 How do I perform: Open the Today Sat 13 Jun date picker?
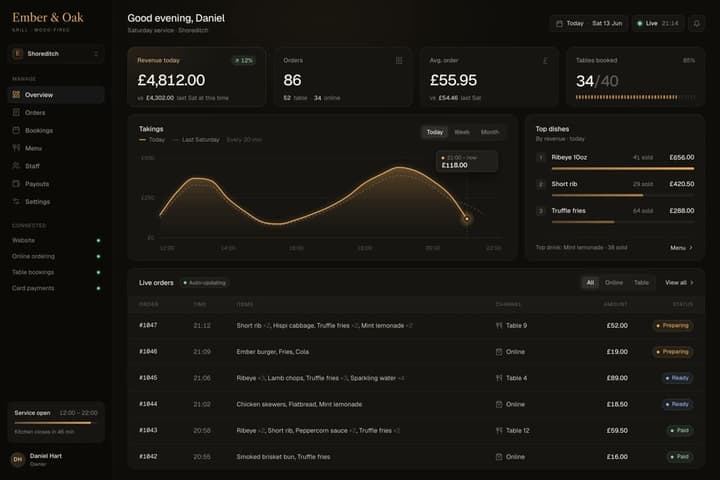pyautogui.click(x=589, y=23)
